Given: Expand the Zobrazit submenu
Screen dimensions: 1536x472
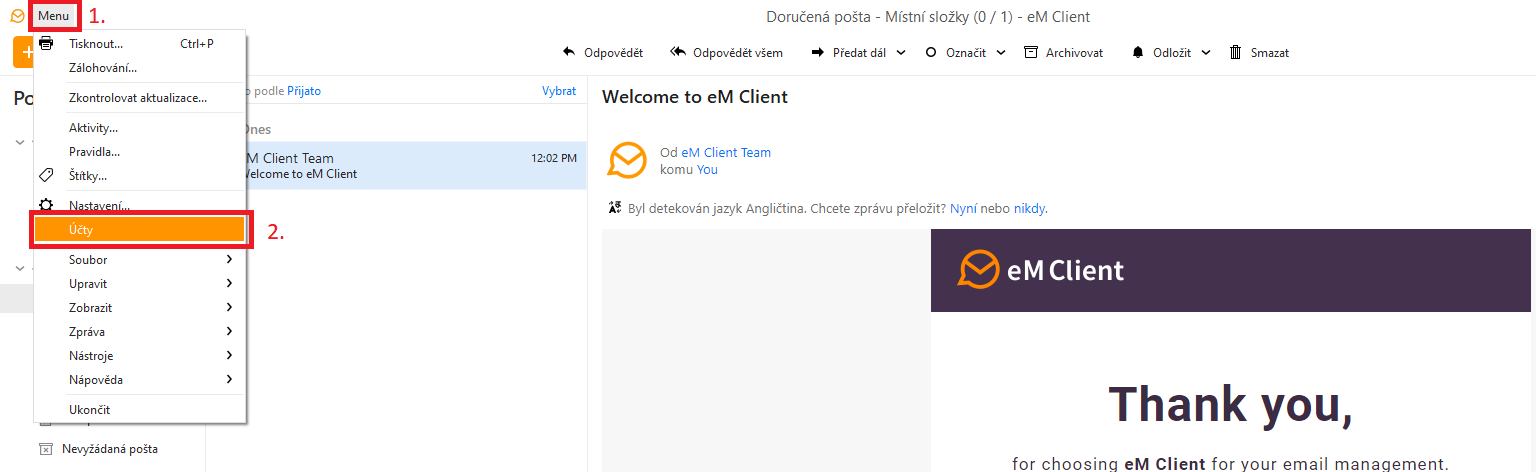Looking at the screenshot, I should point(140,308).
